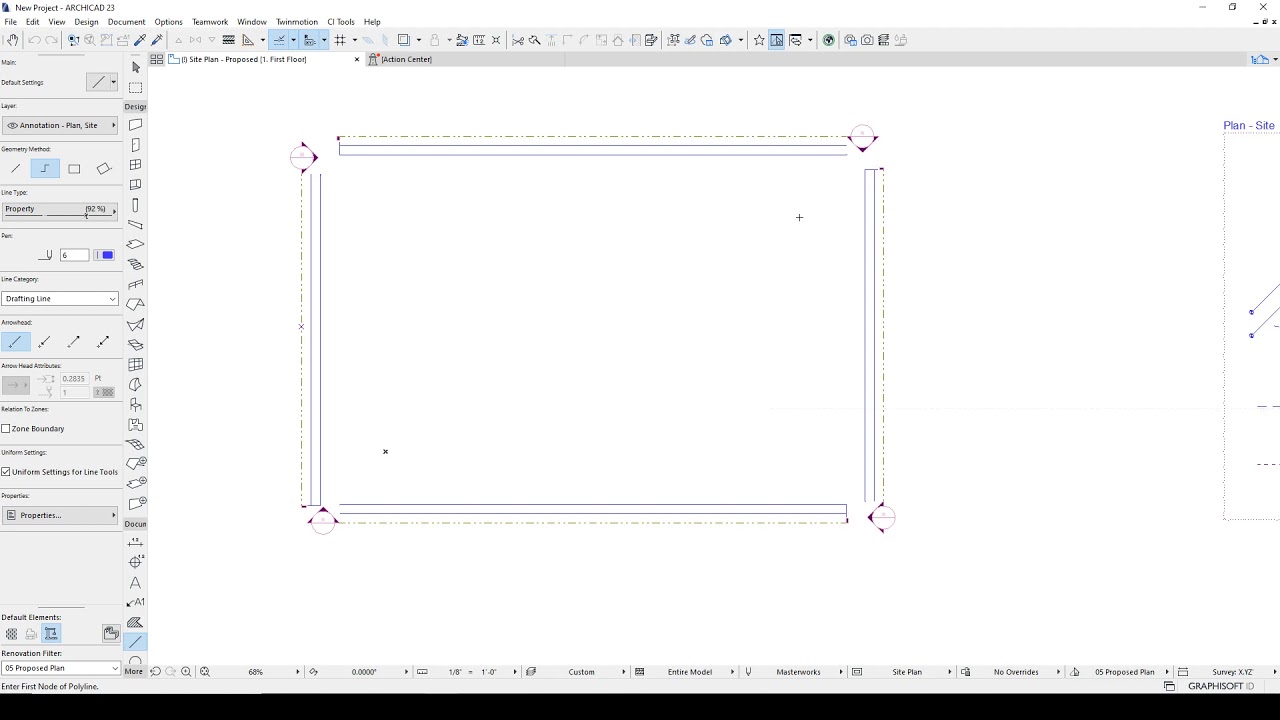Expand the Properties panel flyout

pyautogui.click(x=60, y=515)
